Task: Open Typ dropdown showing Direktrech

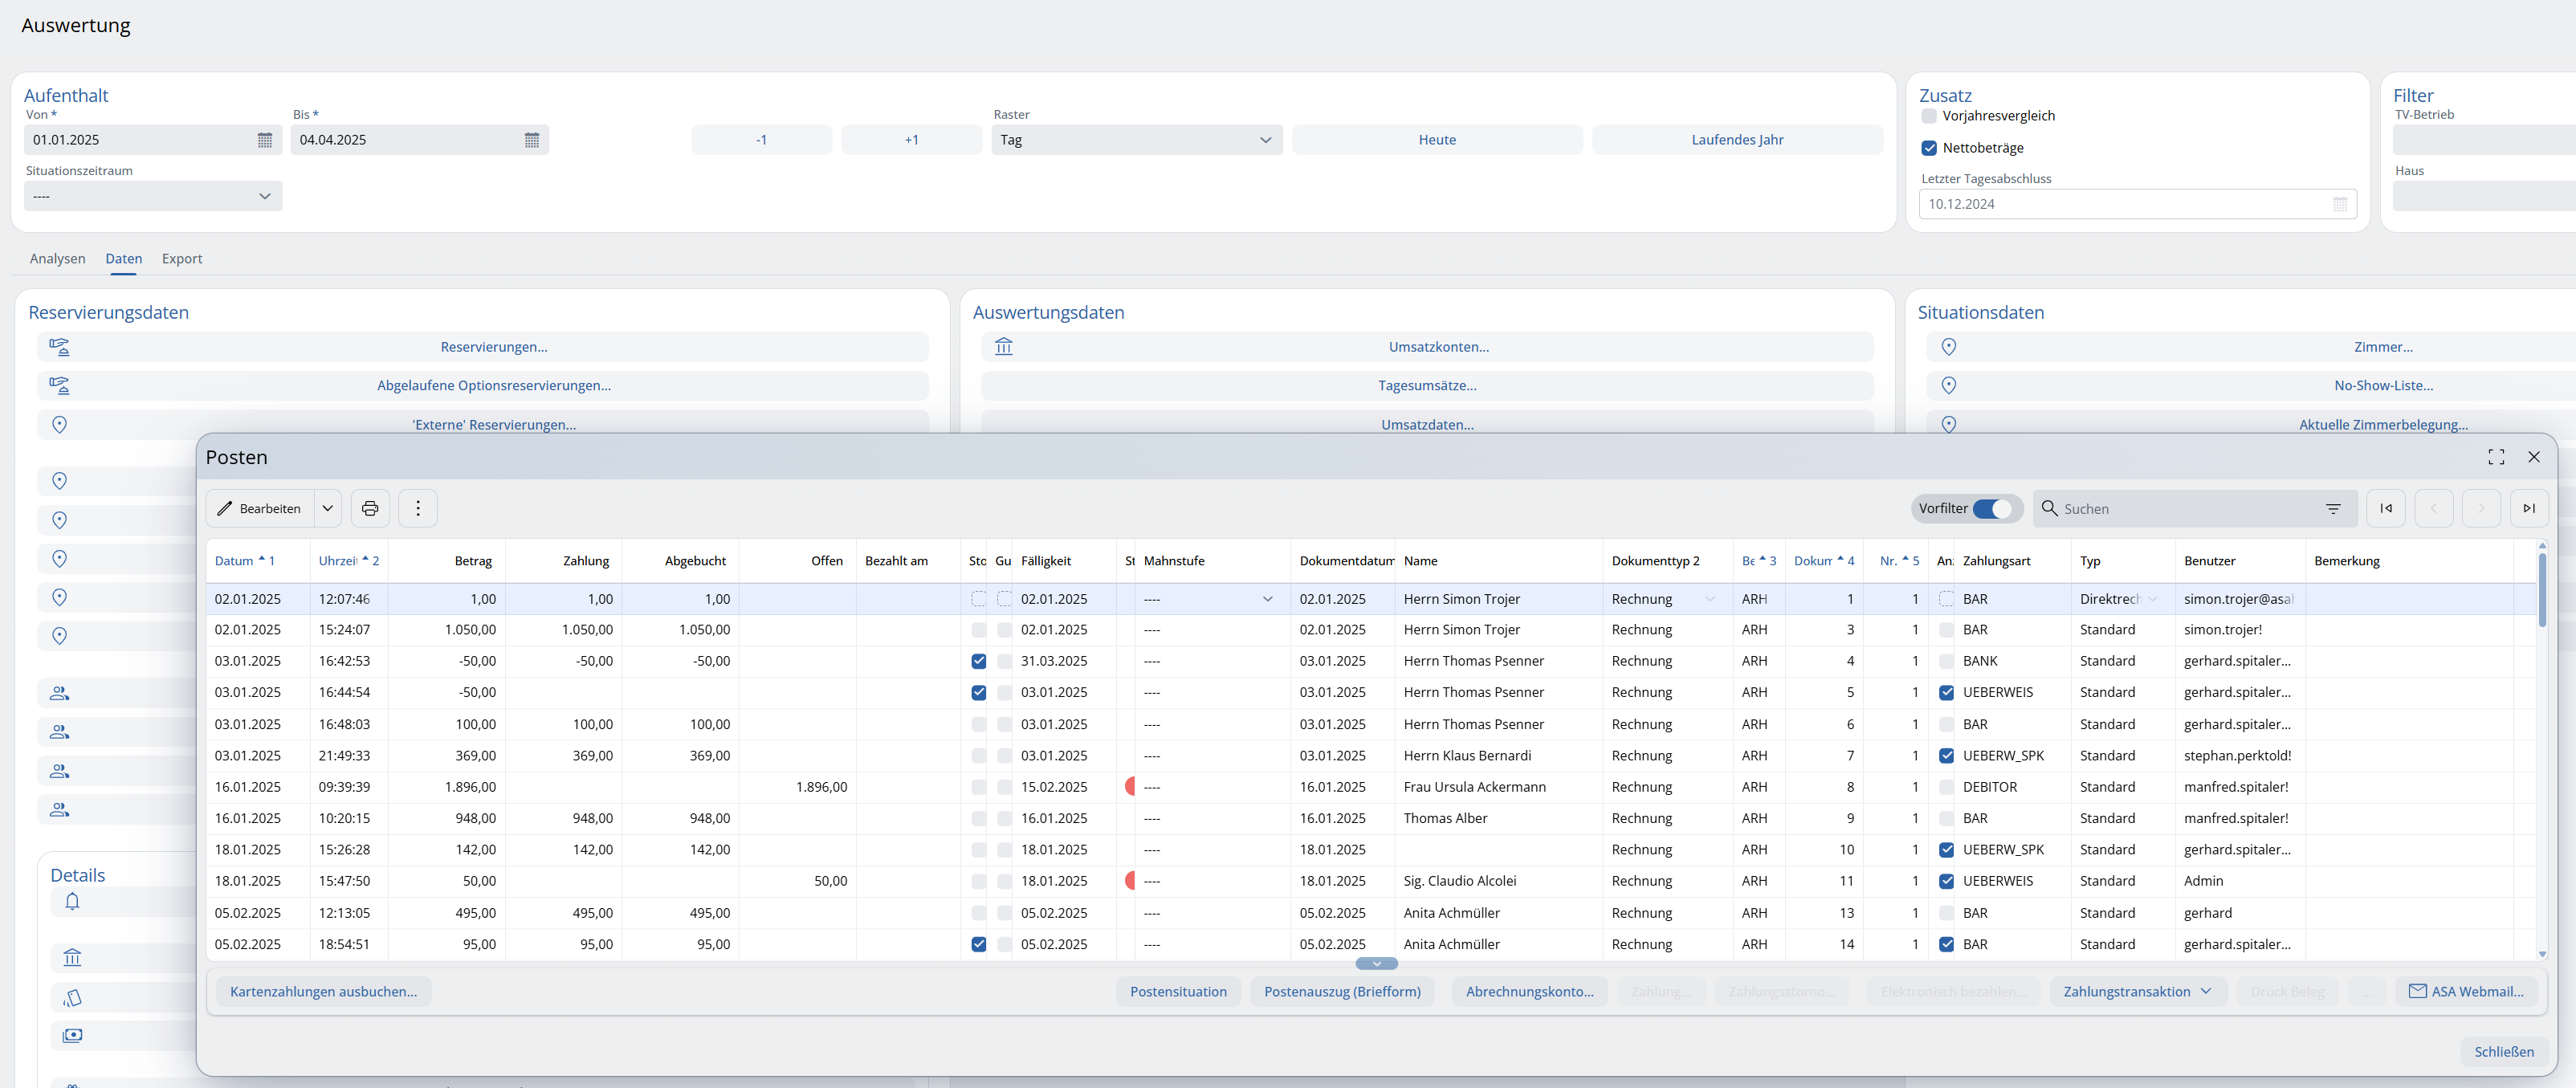Action: click(x=2152, y=599)
